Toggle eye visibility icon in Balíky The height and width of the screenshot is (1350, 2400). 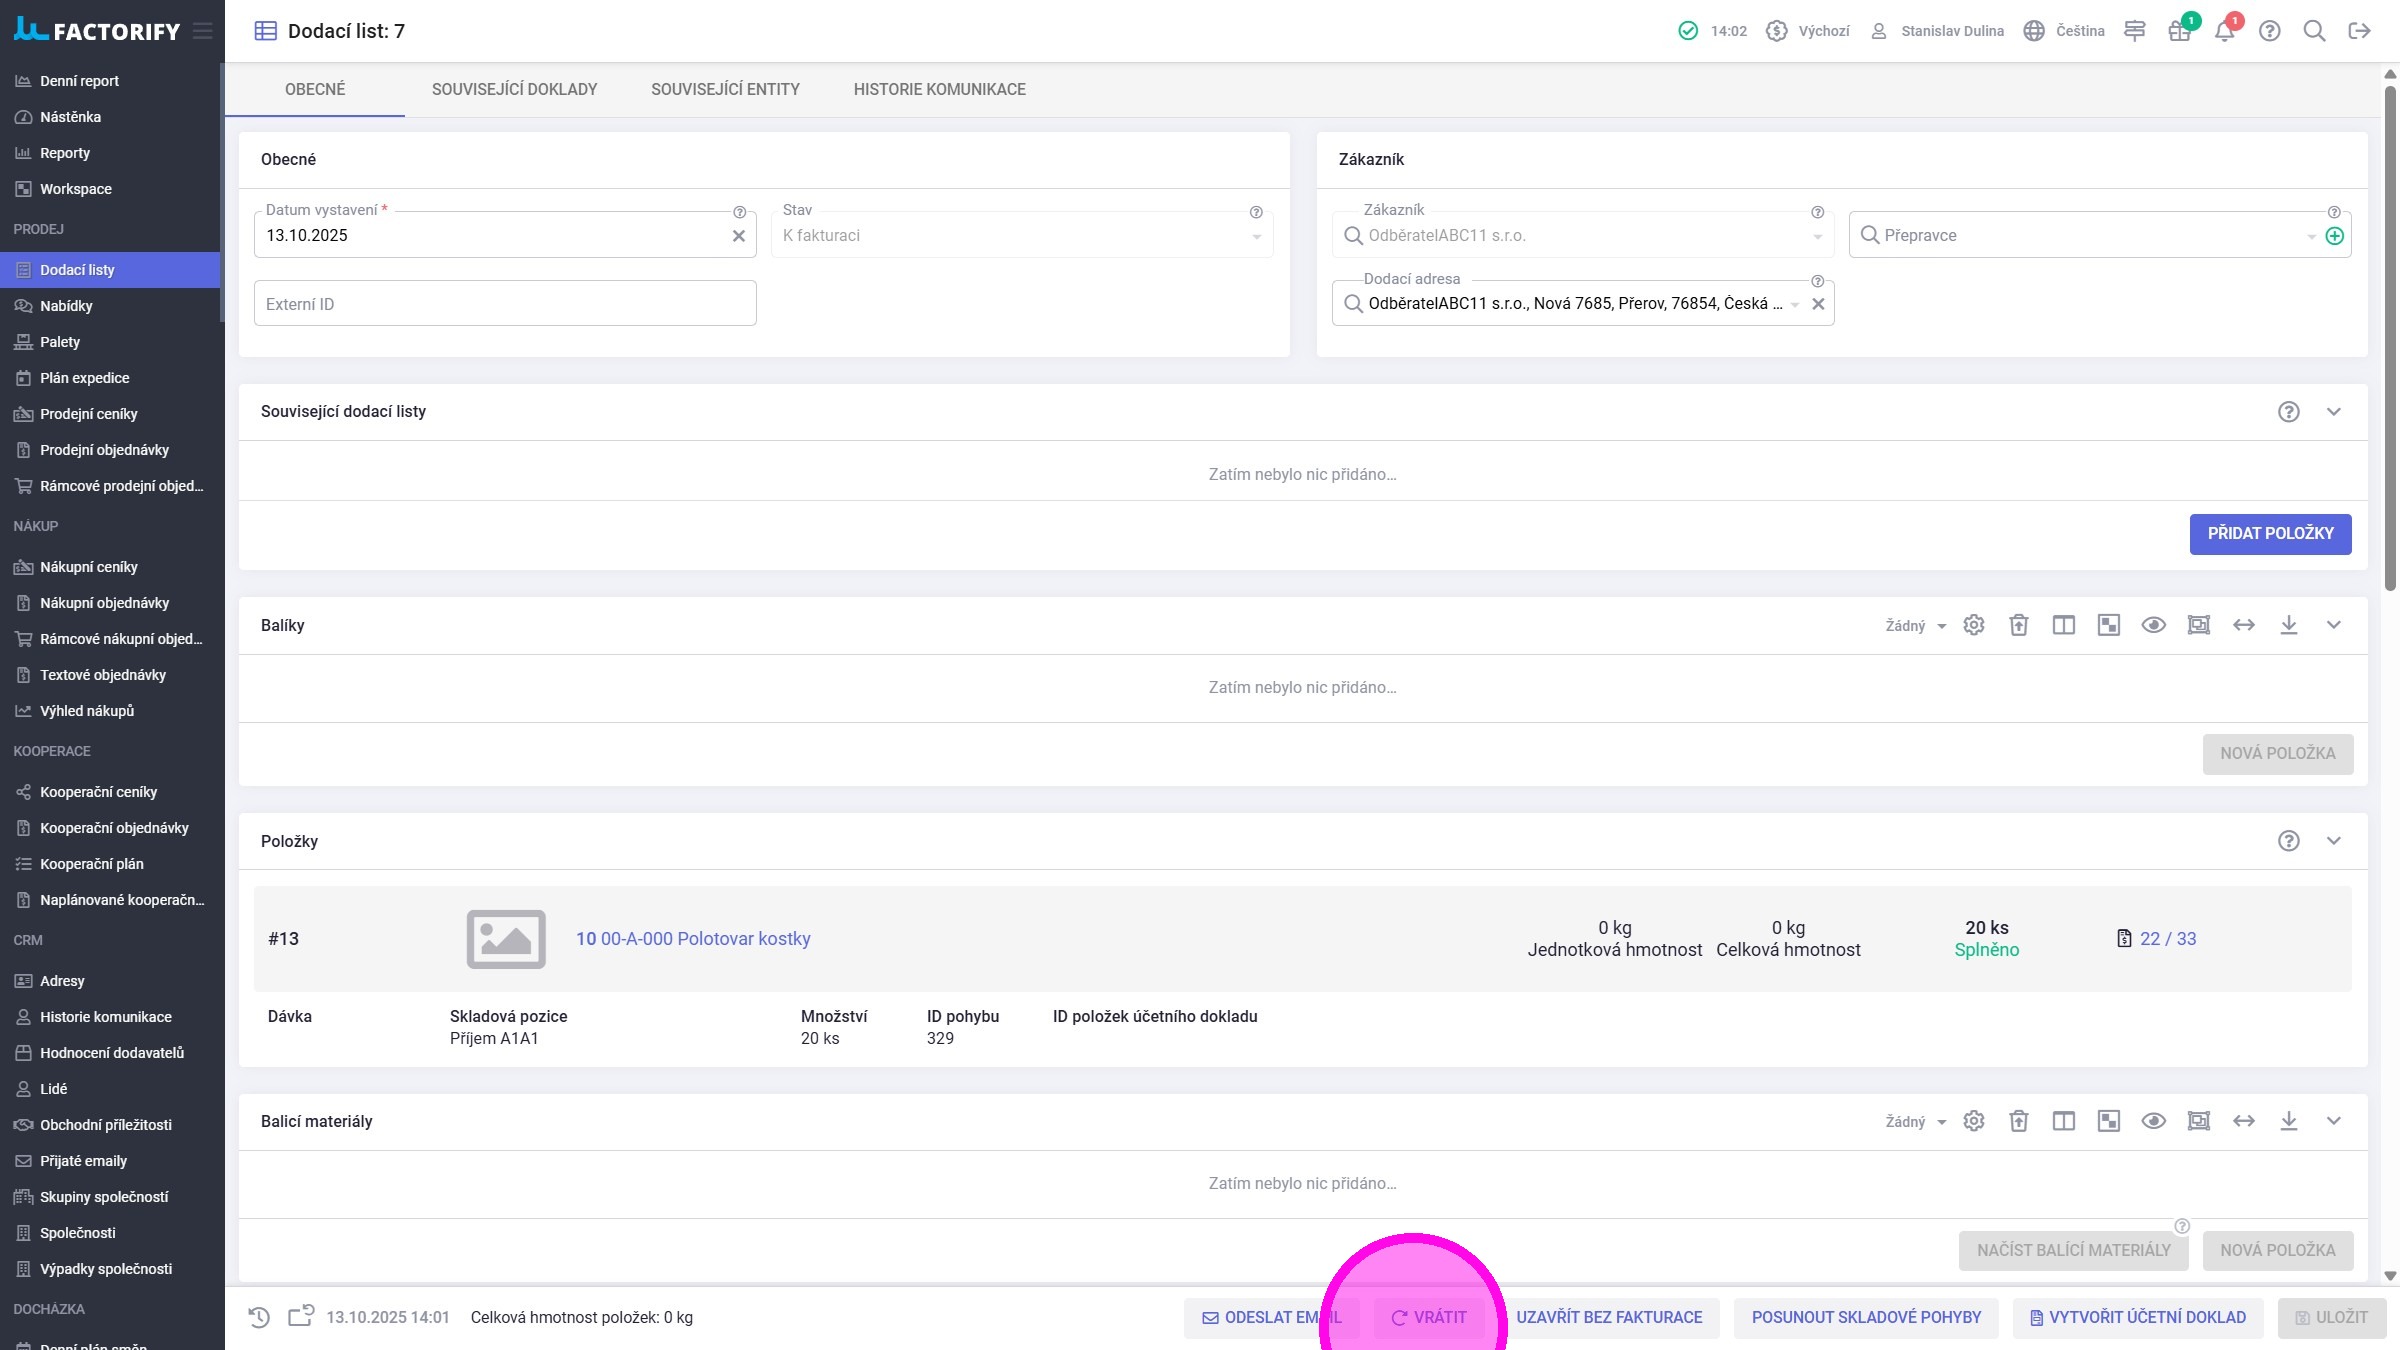tap(2153, 625)
